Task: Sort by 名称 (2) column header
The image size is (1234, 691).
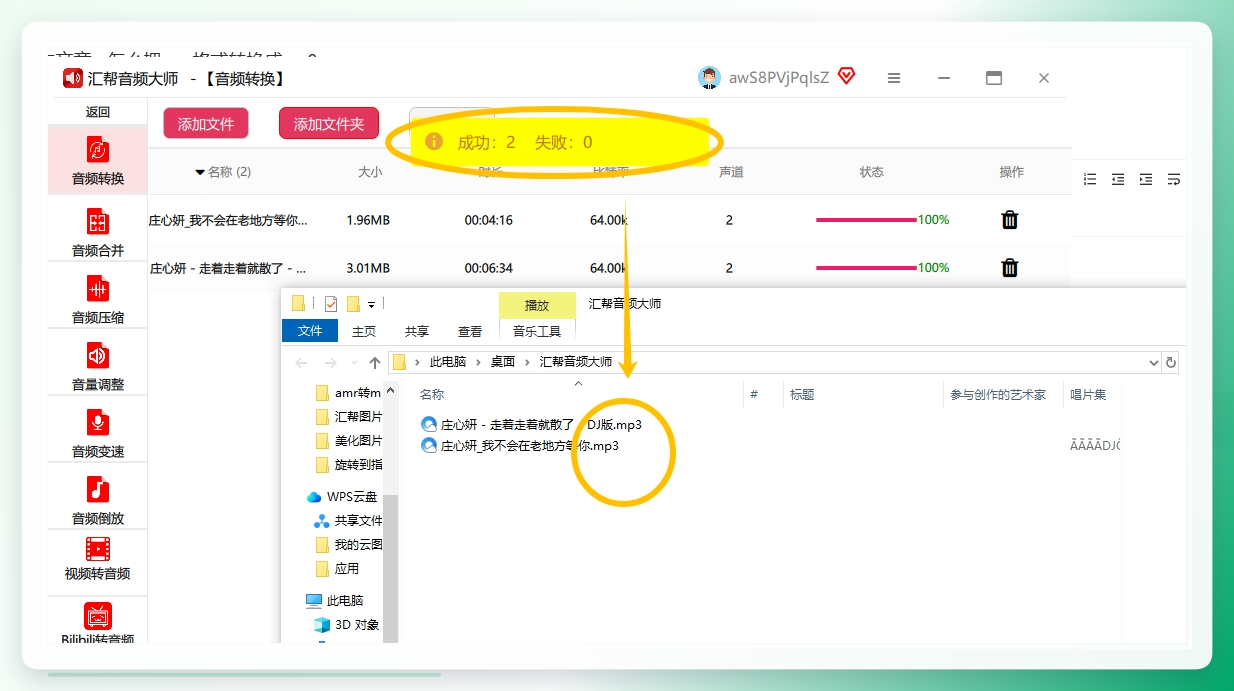Action: [x=223, y=172]
